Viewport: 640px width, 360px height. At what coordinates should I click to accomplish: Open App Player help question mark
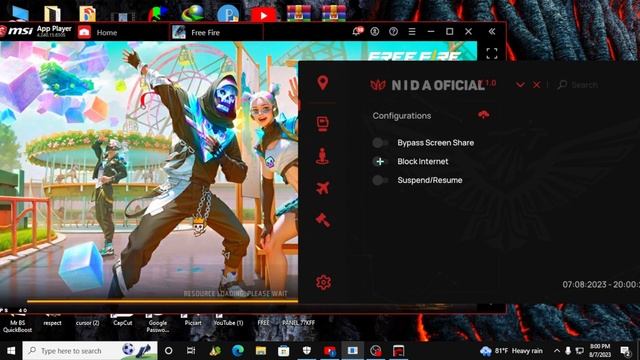[x=393, y=31]
